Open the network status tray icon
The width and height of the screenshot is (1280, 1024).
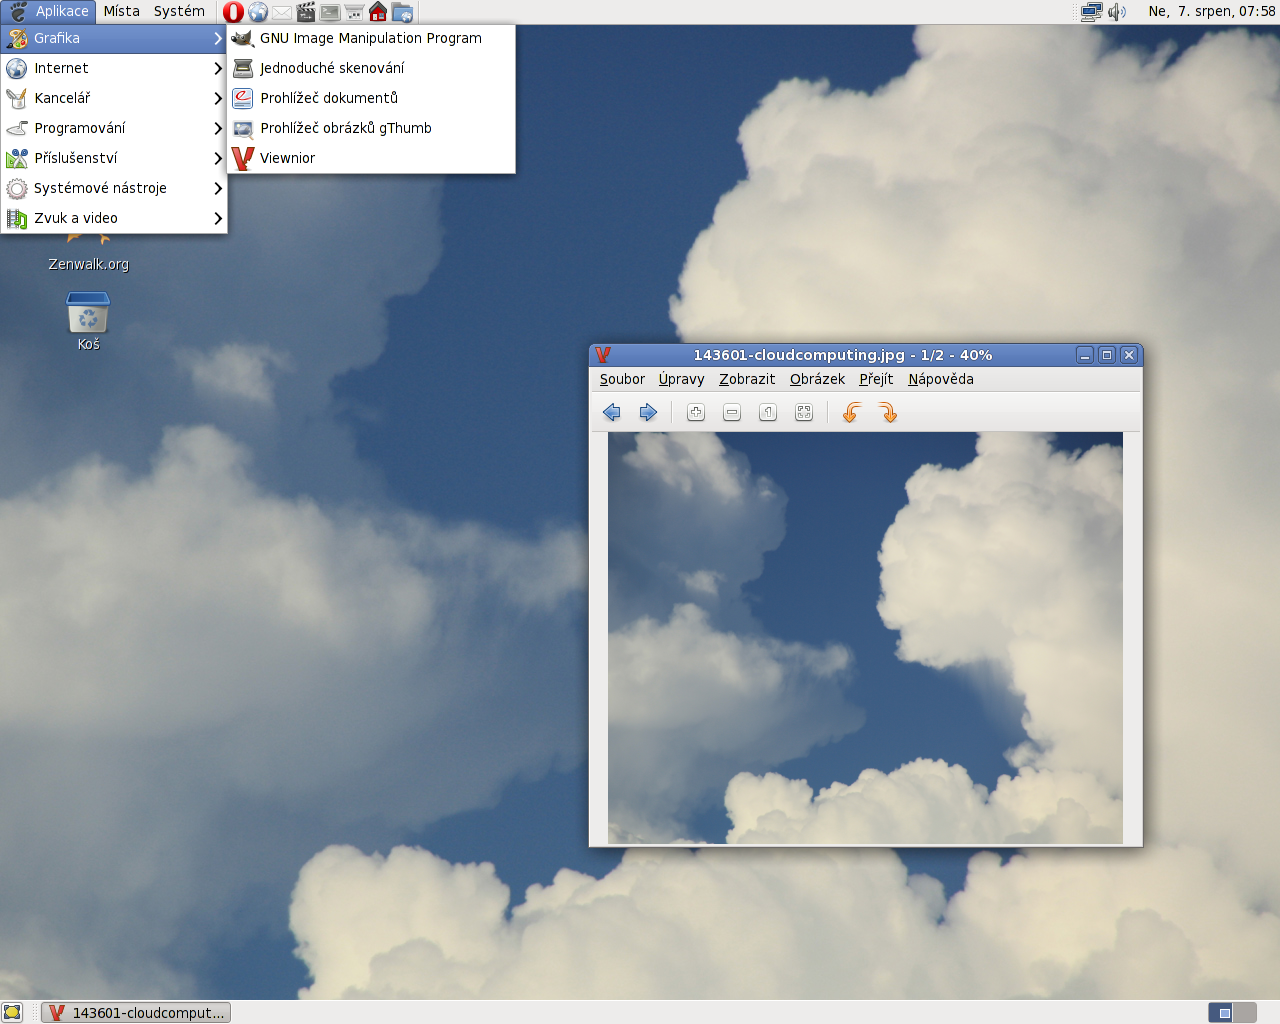click(1091, 12)
